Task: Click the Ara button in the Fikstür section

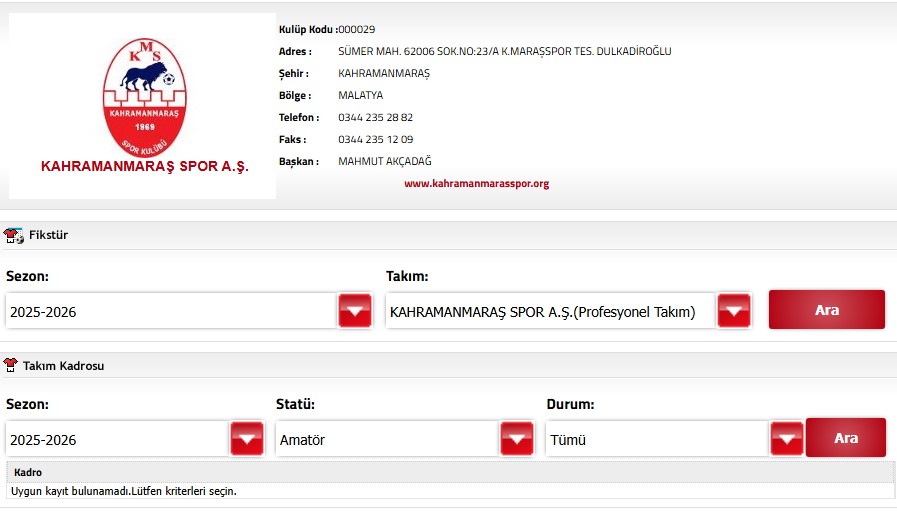Action: (x=827, y=309)
